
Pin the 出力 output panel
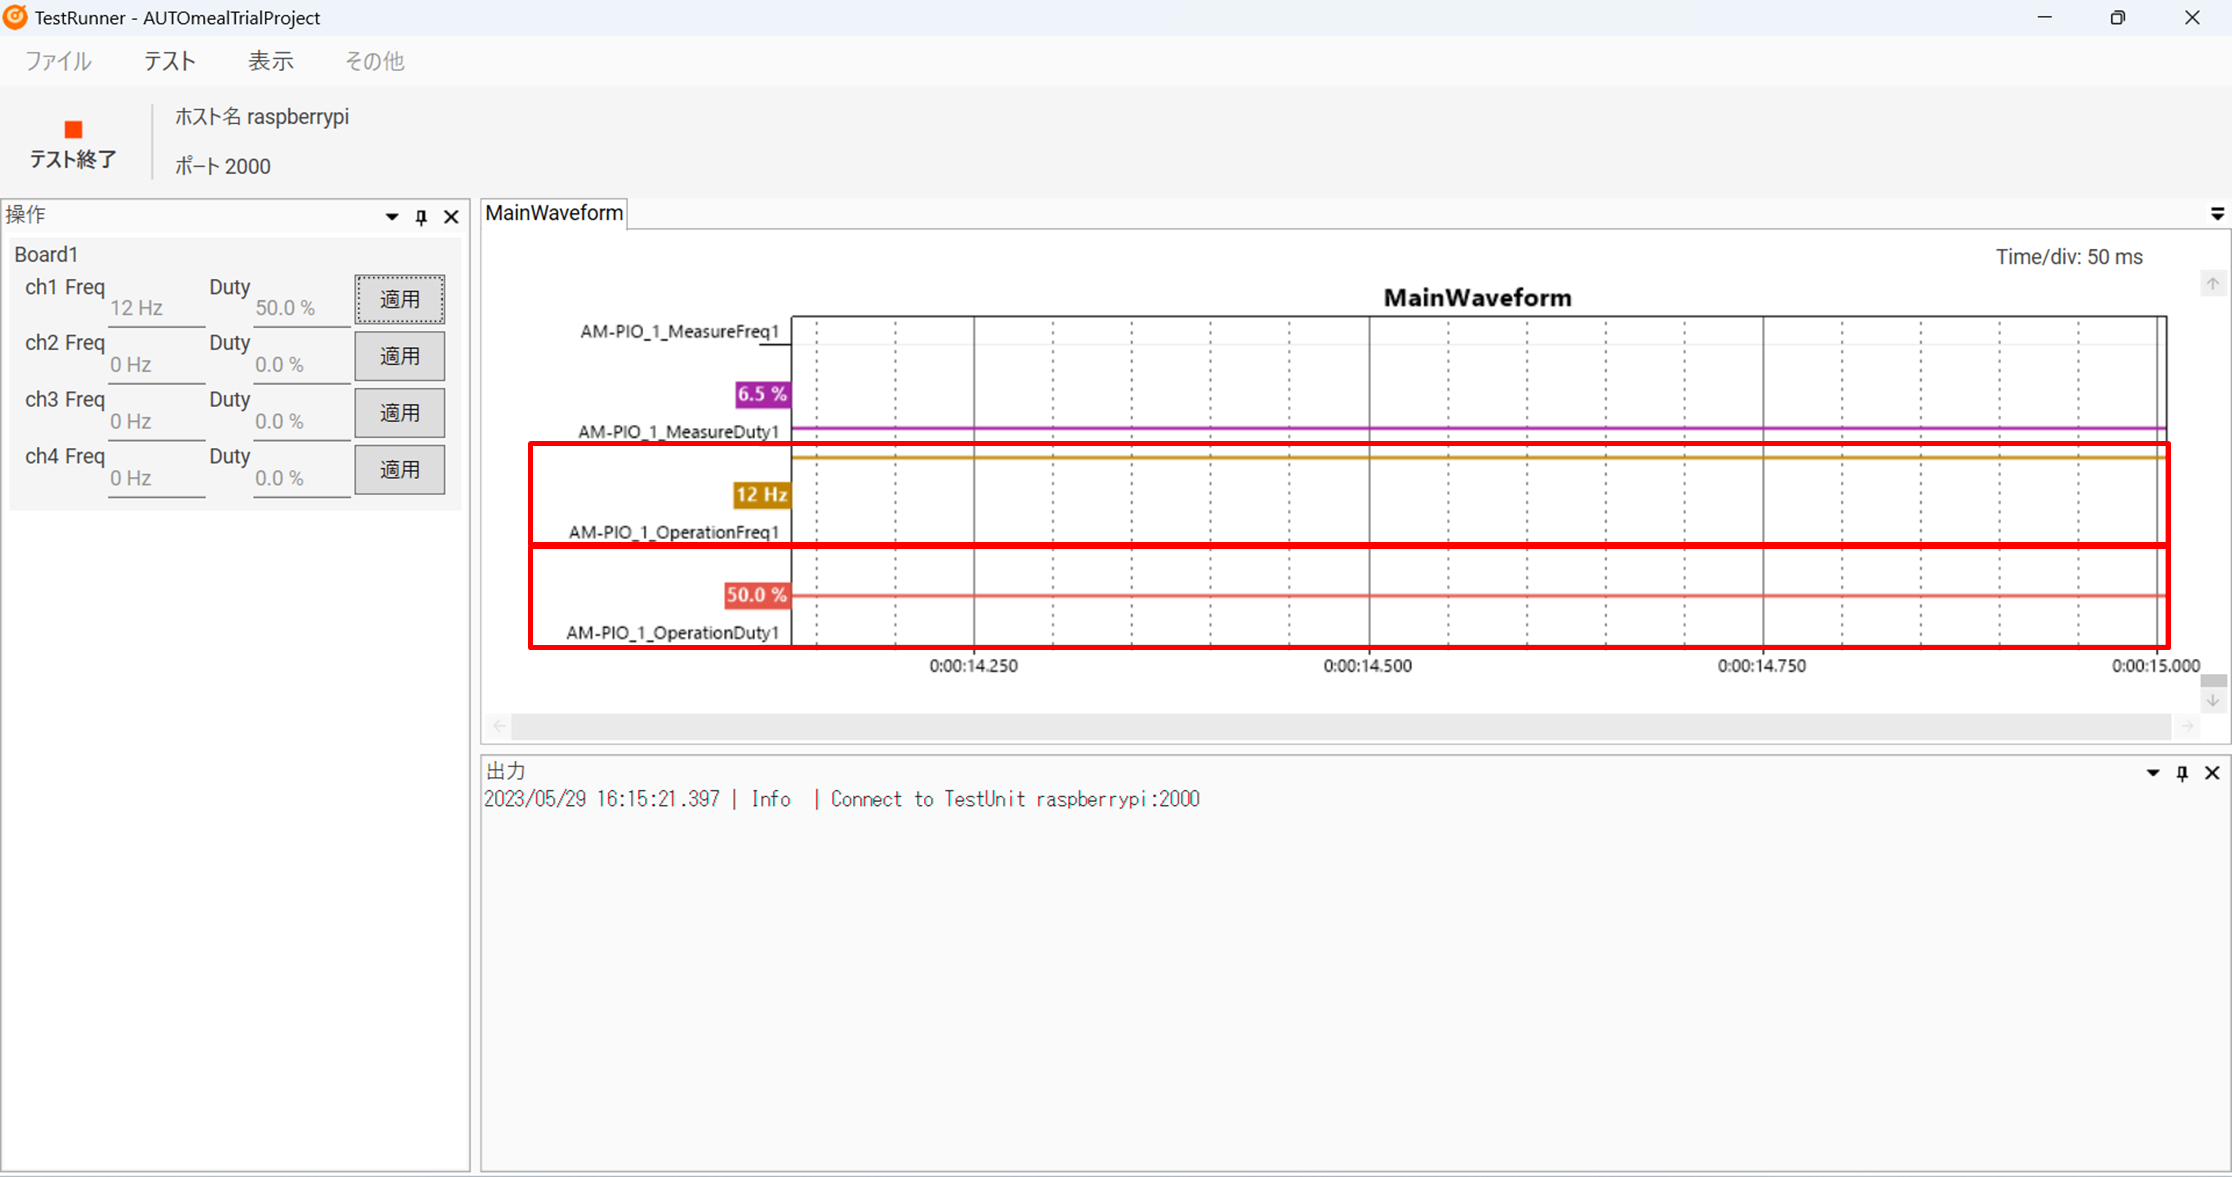tap(2182, 773)
